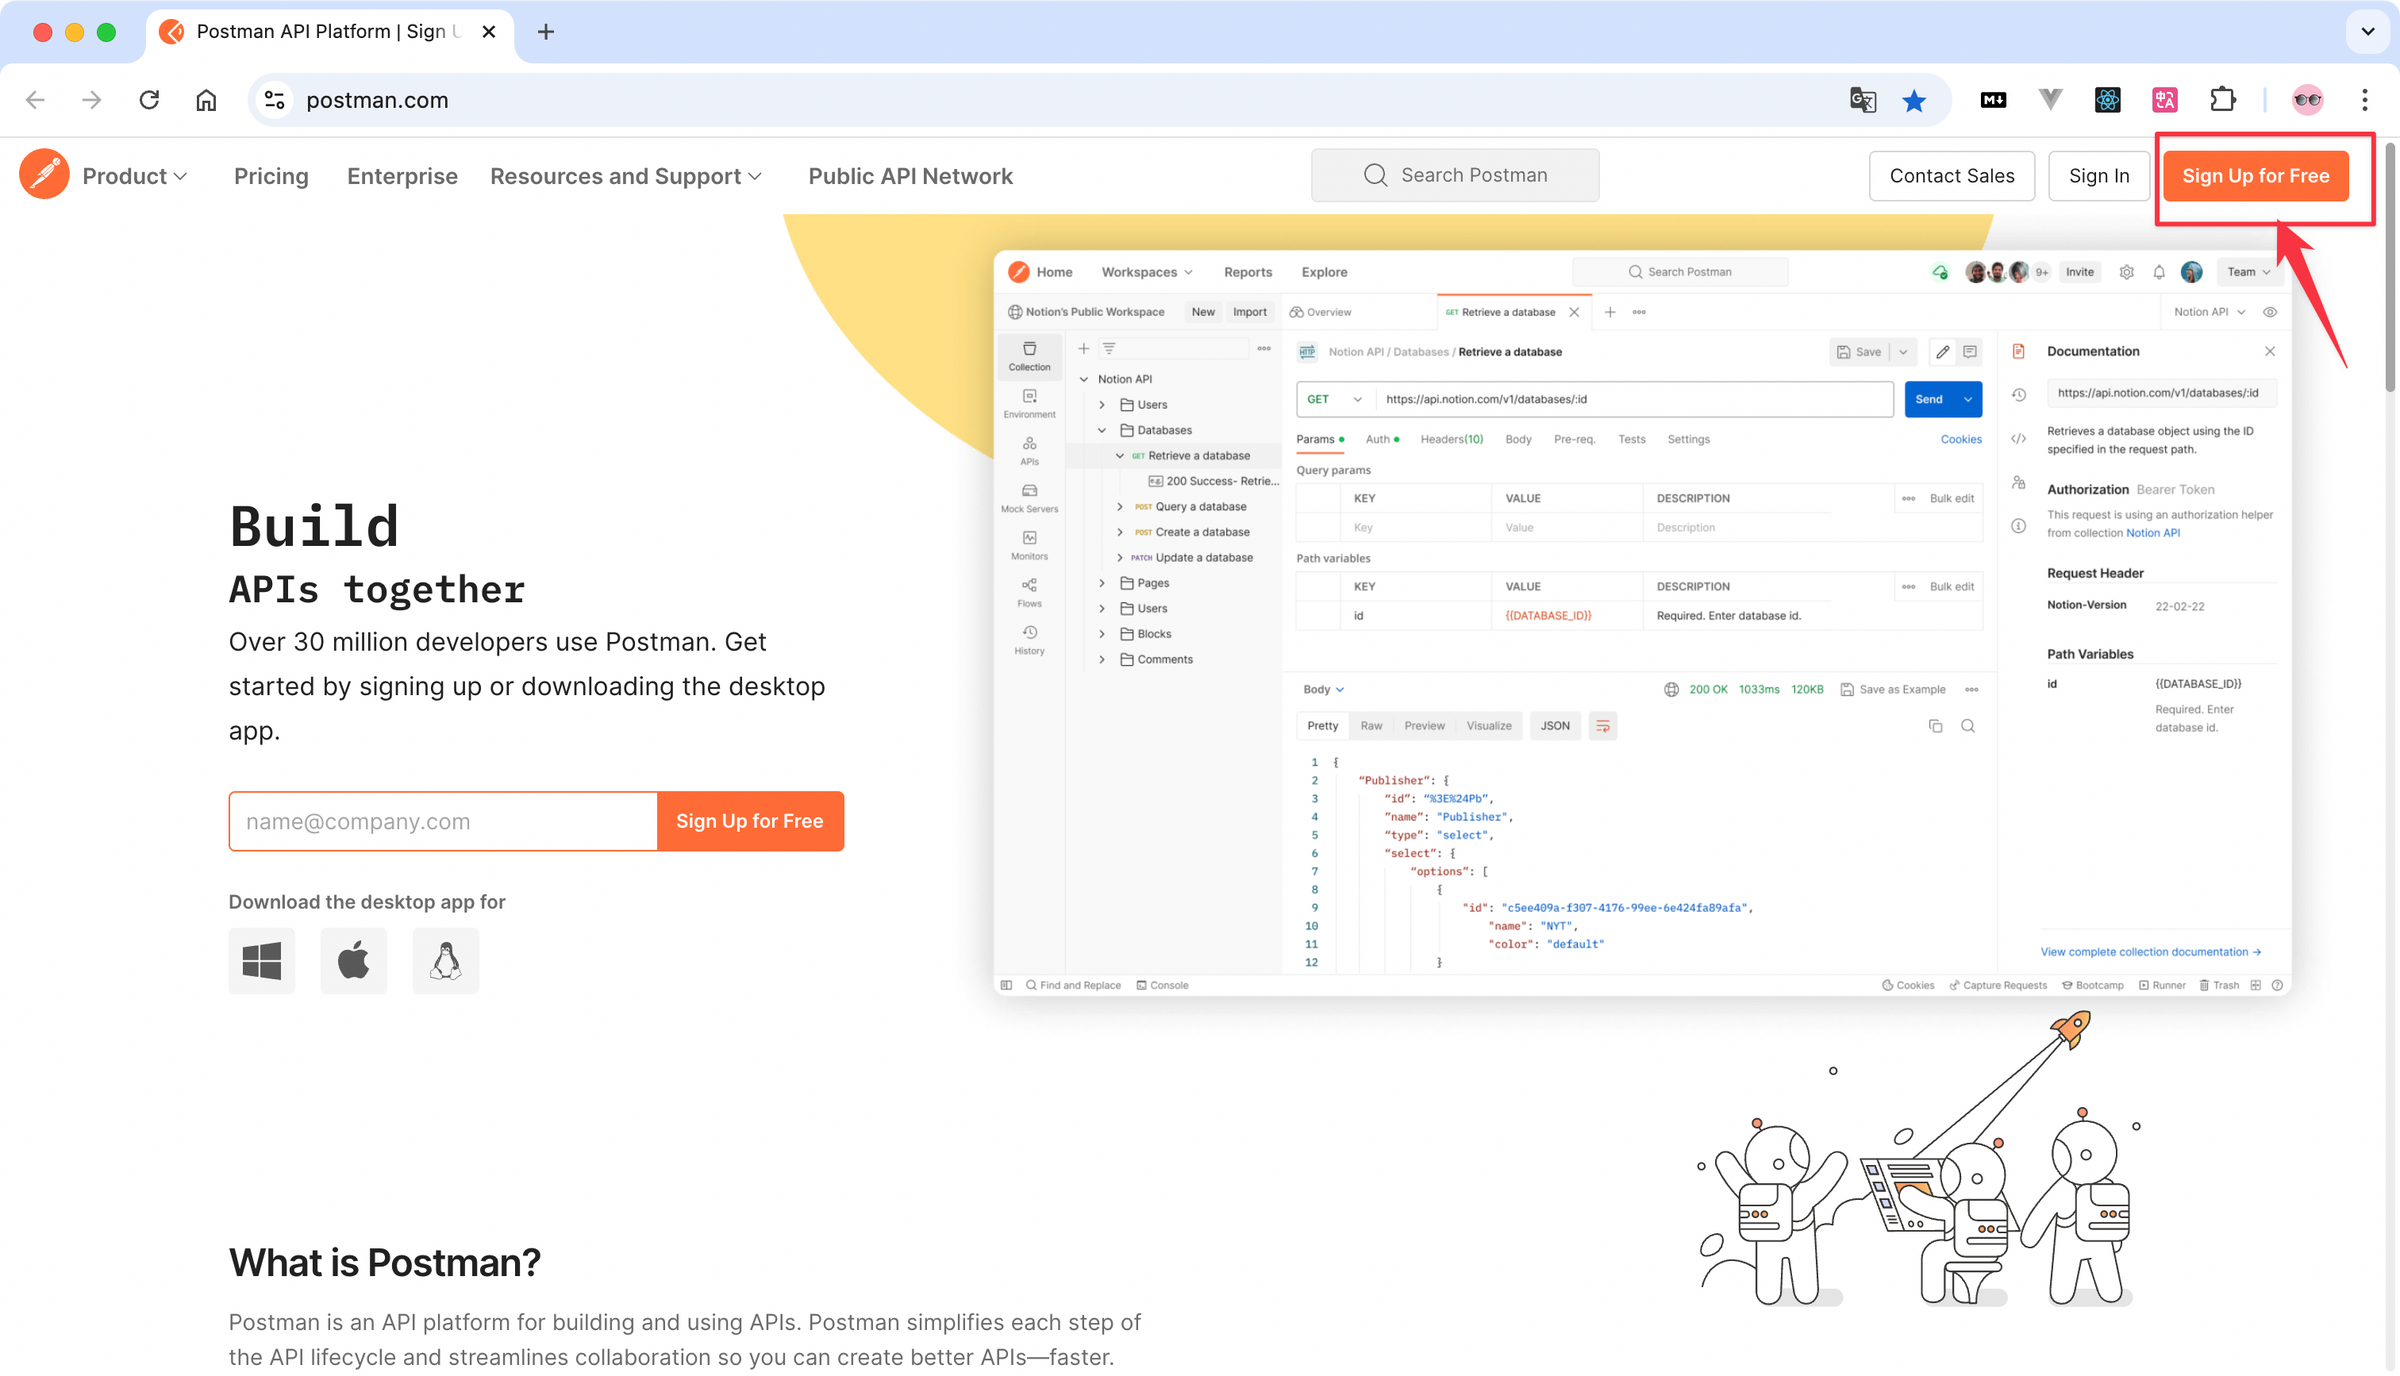Click the Postman rocket logo

pos(44,173)
